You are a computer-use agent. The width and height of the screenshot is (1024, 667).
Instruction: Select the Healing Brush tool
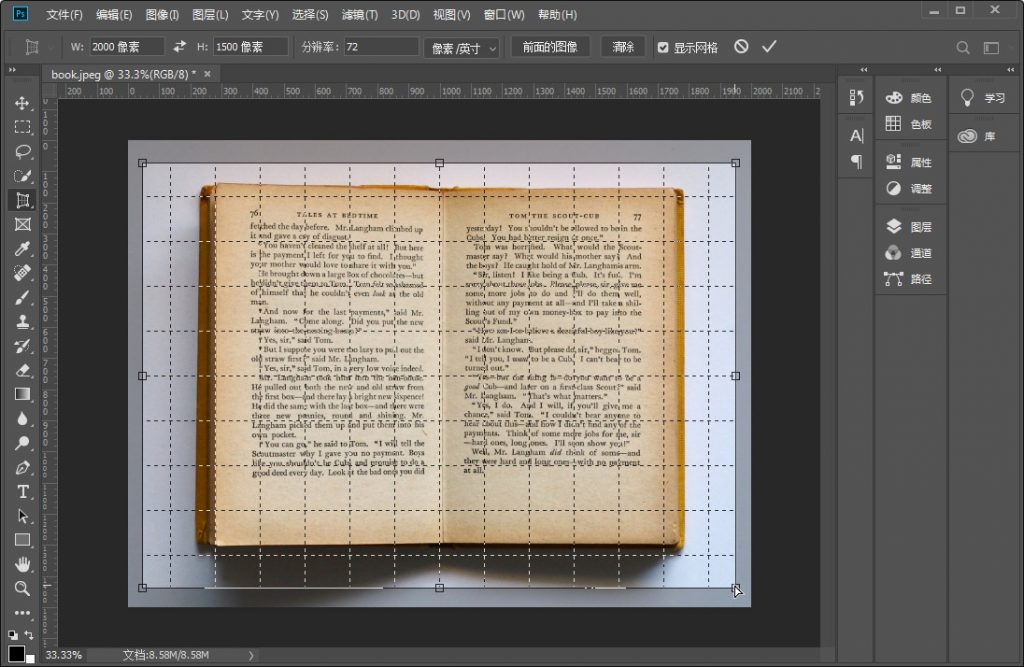pos(22,273)
